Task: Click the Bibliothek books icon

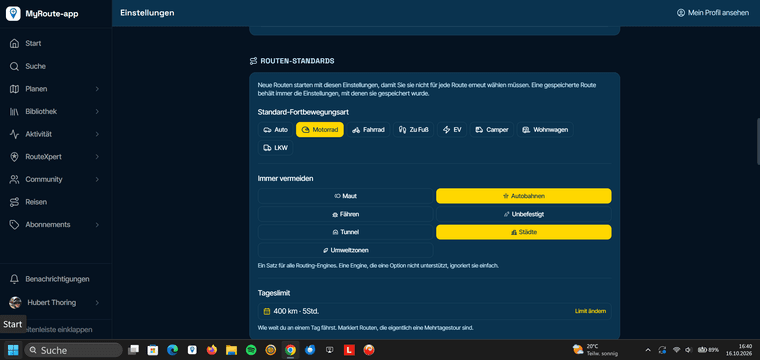Action: (x=15, y=111)
